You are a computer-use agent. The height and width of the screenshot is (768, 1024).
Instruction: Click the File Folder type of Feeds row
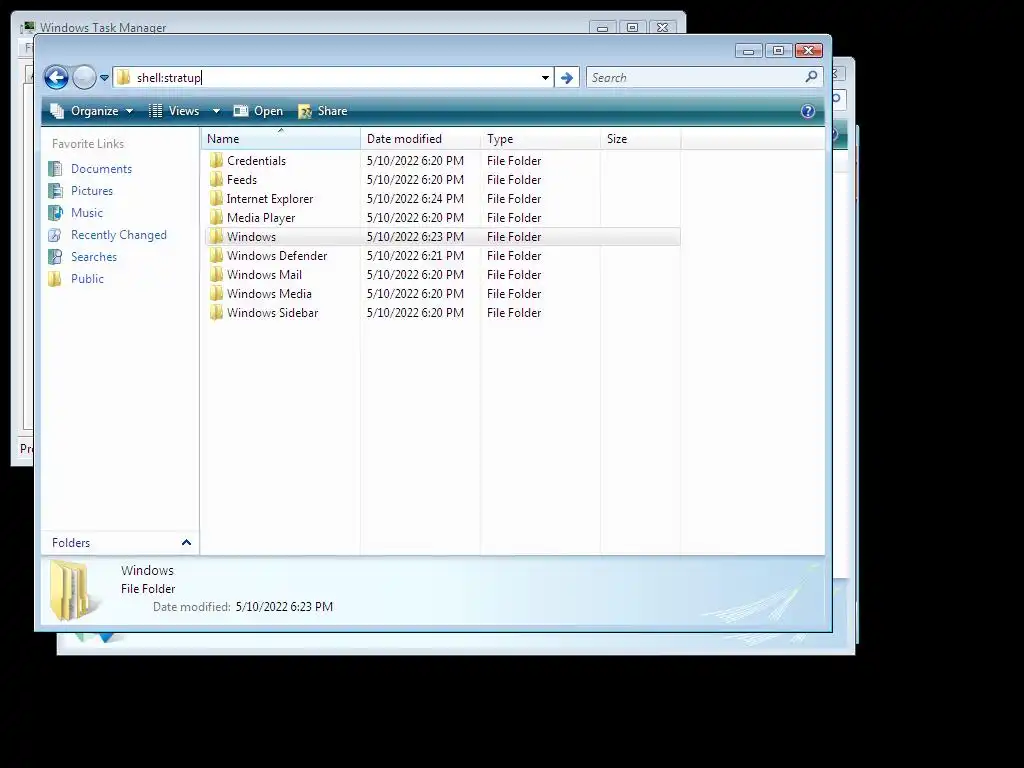tap(514, 180)
